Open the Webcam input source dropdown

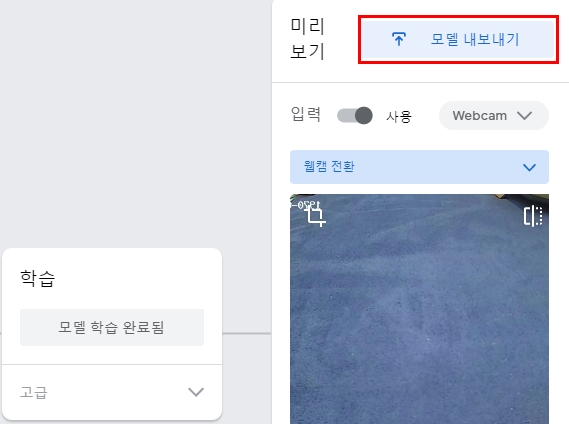(x=494, y=116)
